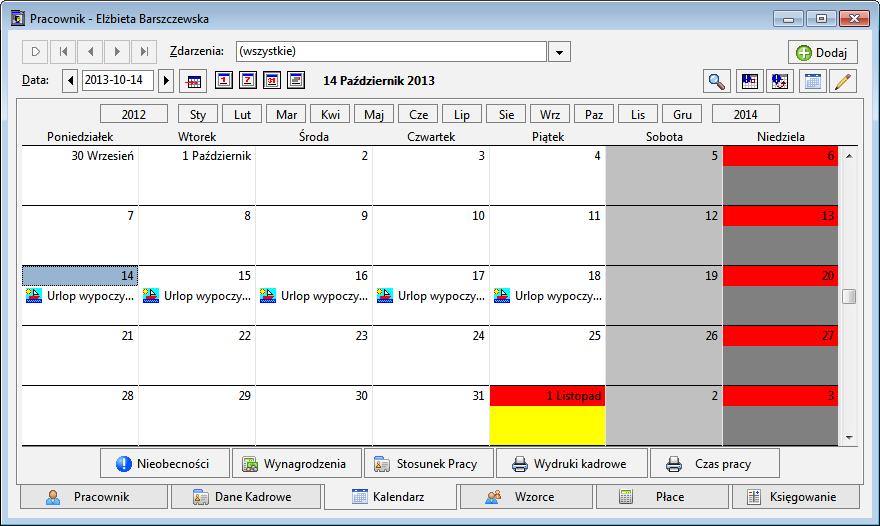
Task: Switch to day view icon '1'
Action: tap(223, 80)
